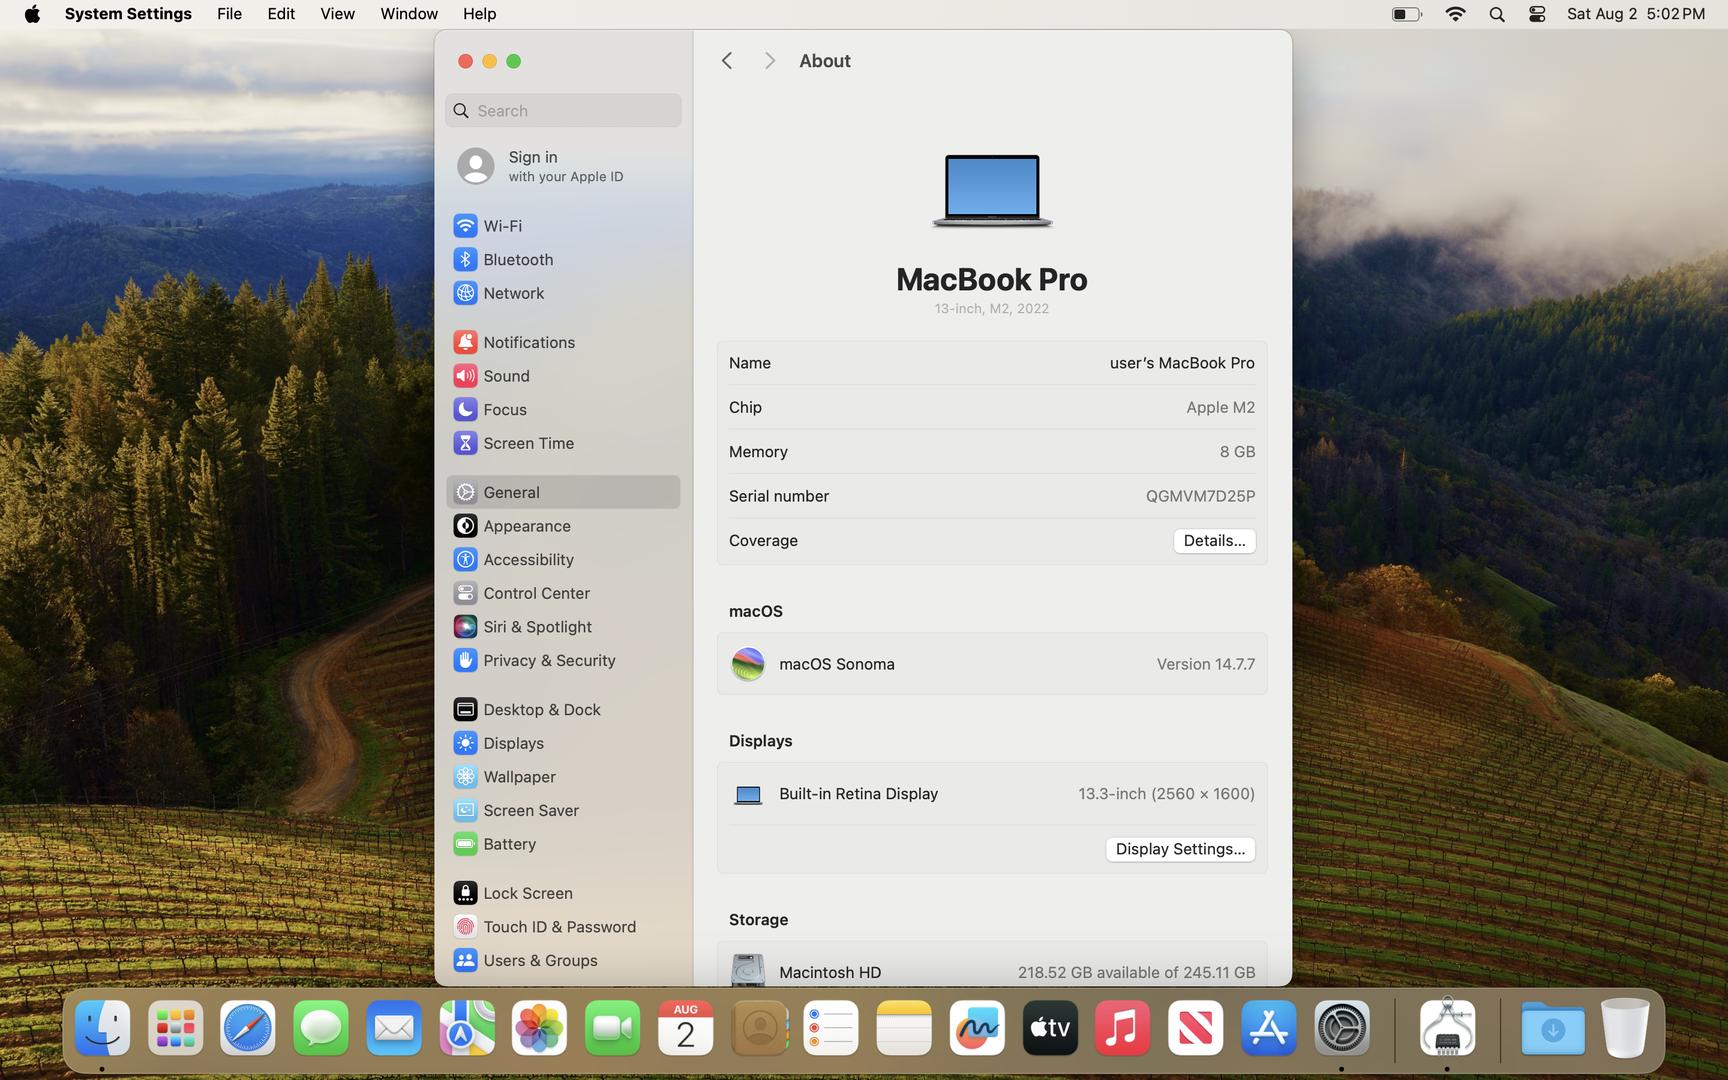Click the Coverage Details button

(x=1214, y=541)
